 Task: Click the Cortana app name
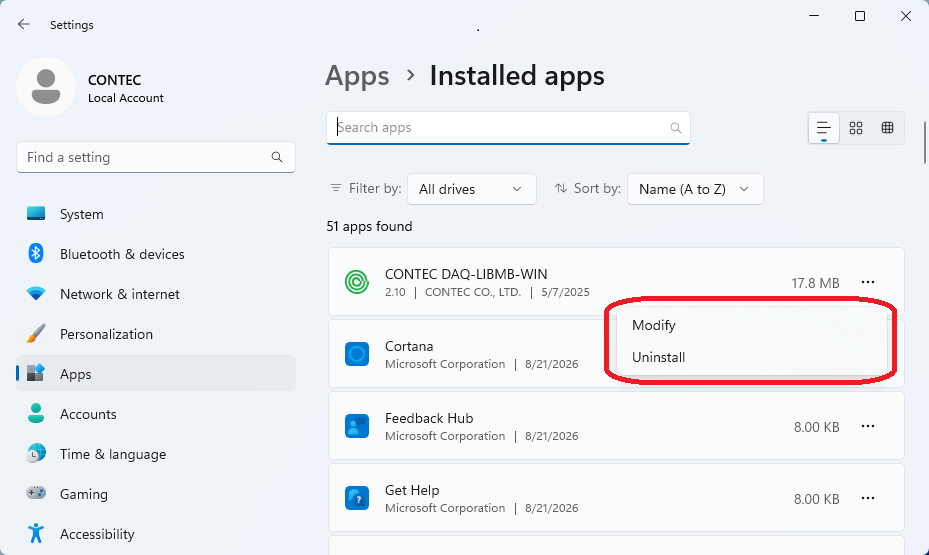pyautogui.click(x=409, y=346)
